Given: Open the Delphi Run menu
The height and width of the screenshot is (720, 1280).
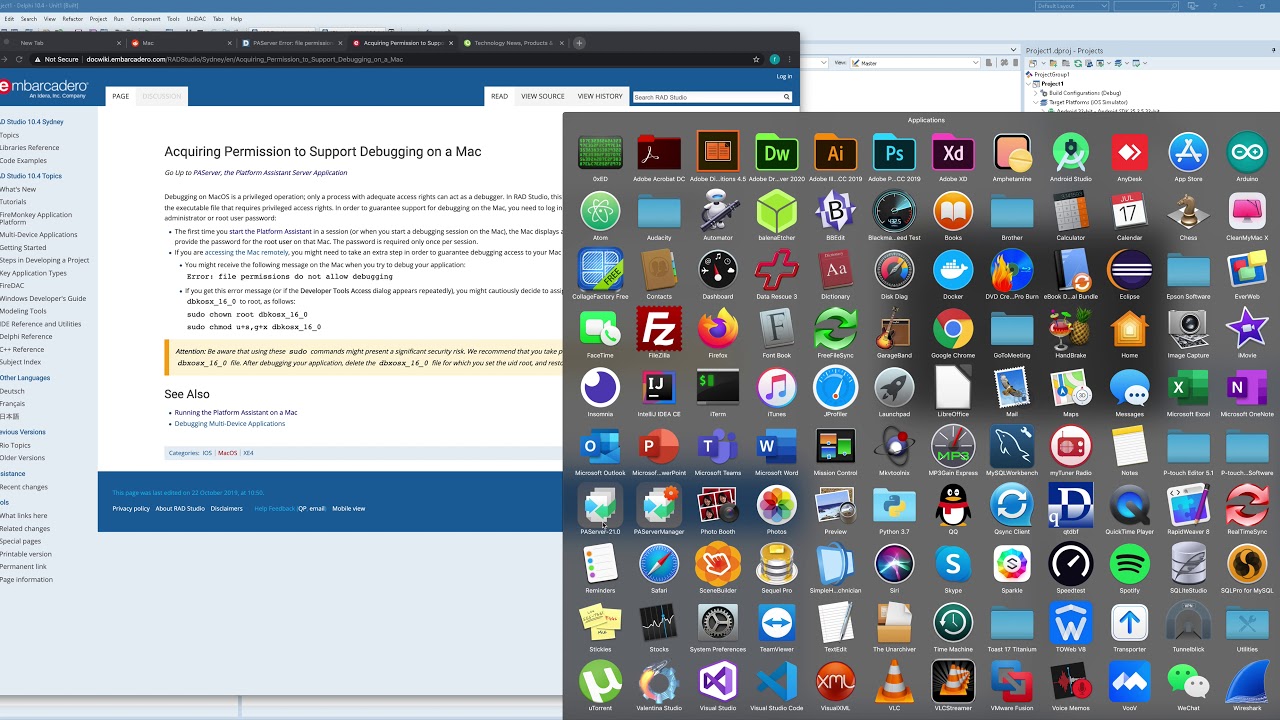Looking at the screenshot, I should point(119,19).
